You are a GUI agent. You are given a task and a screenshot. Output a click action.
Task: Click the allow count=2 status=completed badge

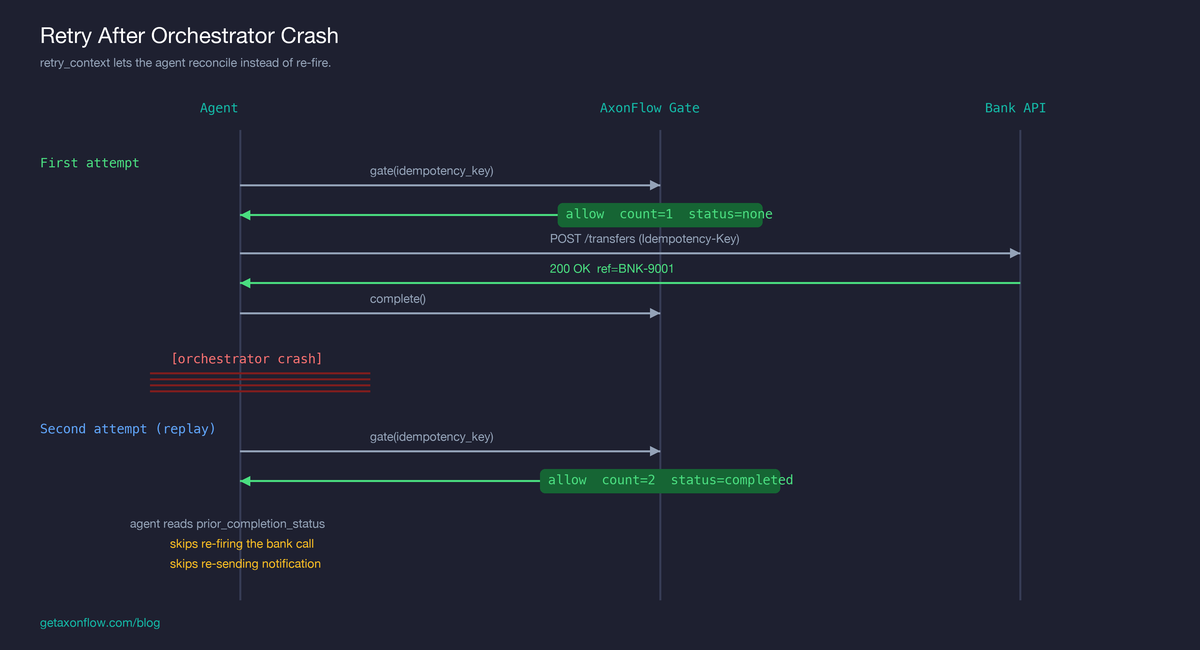pyautogui.click(x=662, y=480)
